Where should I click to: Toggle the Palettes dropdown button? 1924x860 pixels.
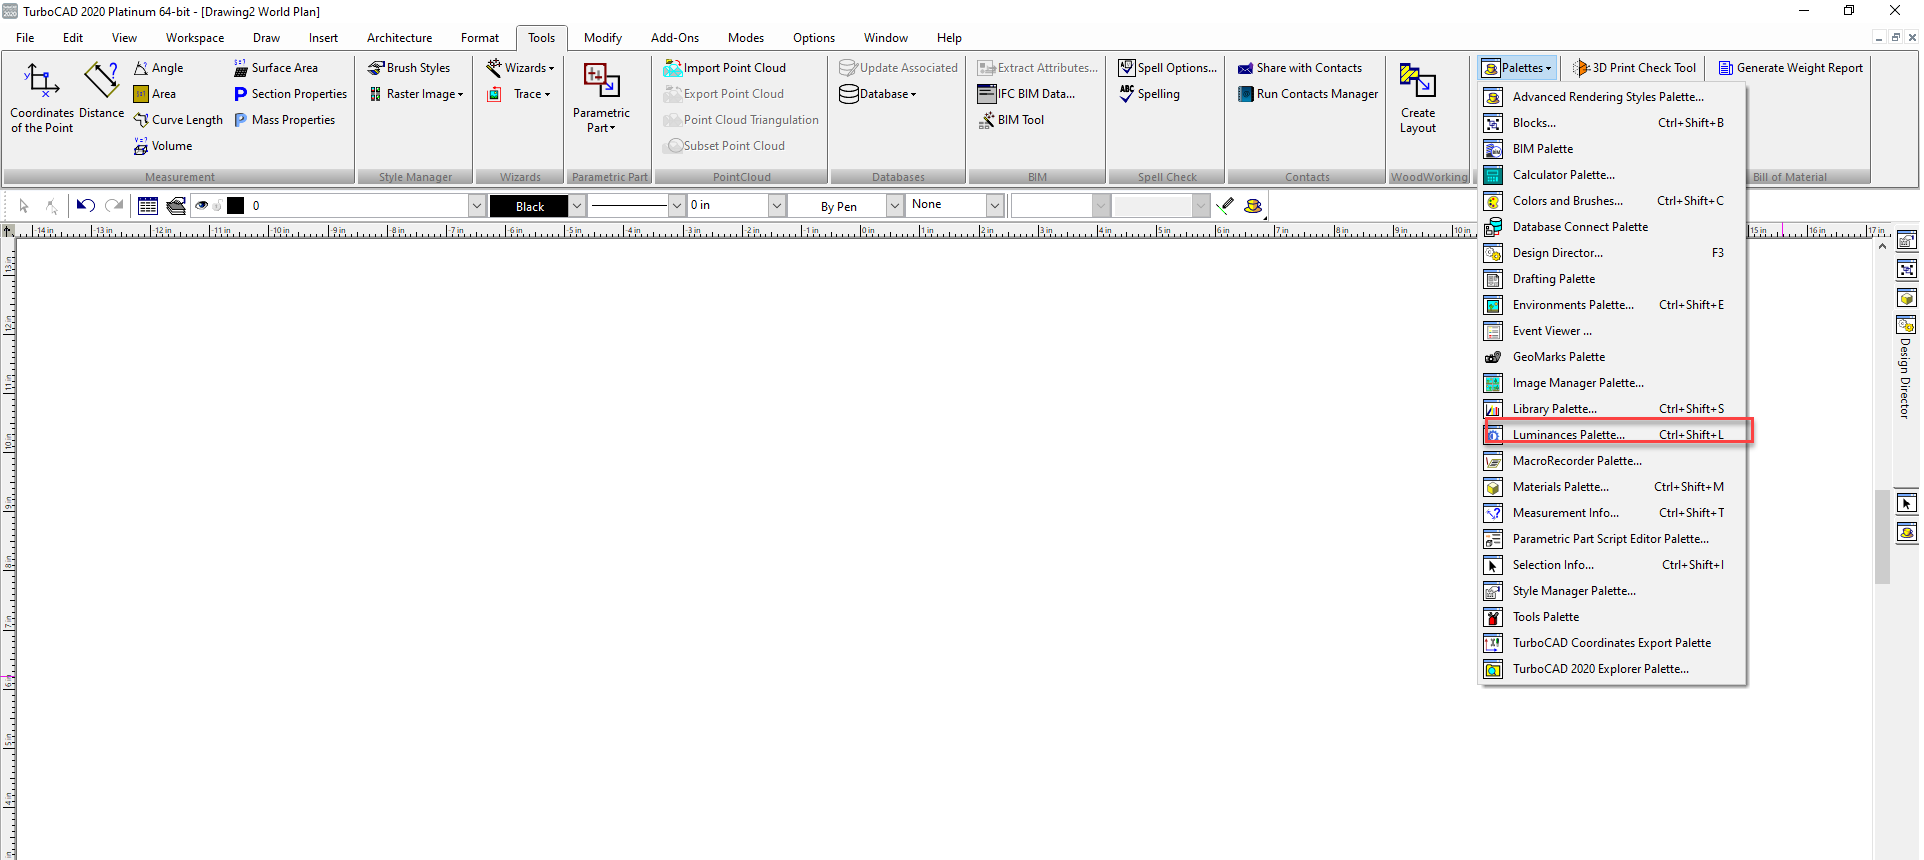point(1518,68)
